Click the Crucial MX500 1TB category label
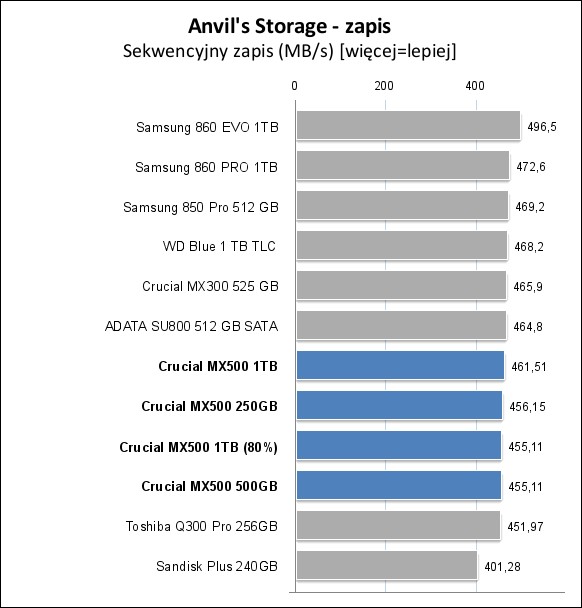This screenshot has height=608, width=582. click(218, 366)
